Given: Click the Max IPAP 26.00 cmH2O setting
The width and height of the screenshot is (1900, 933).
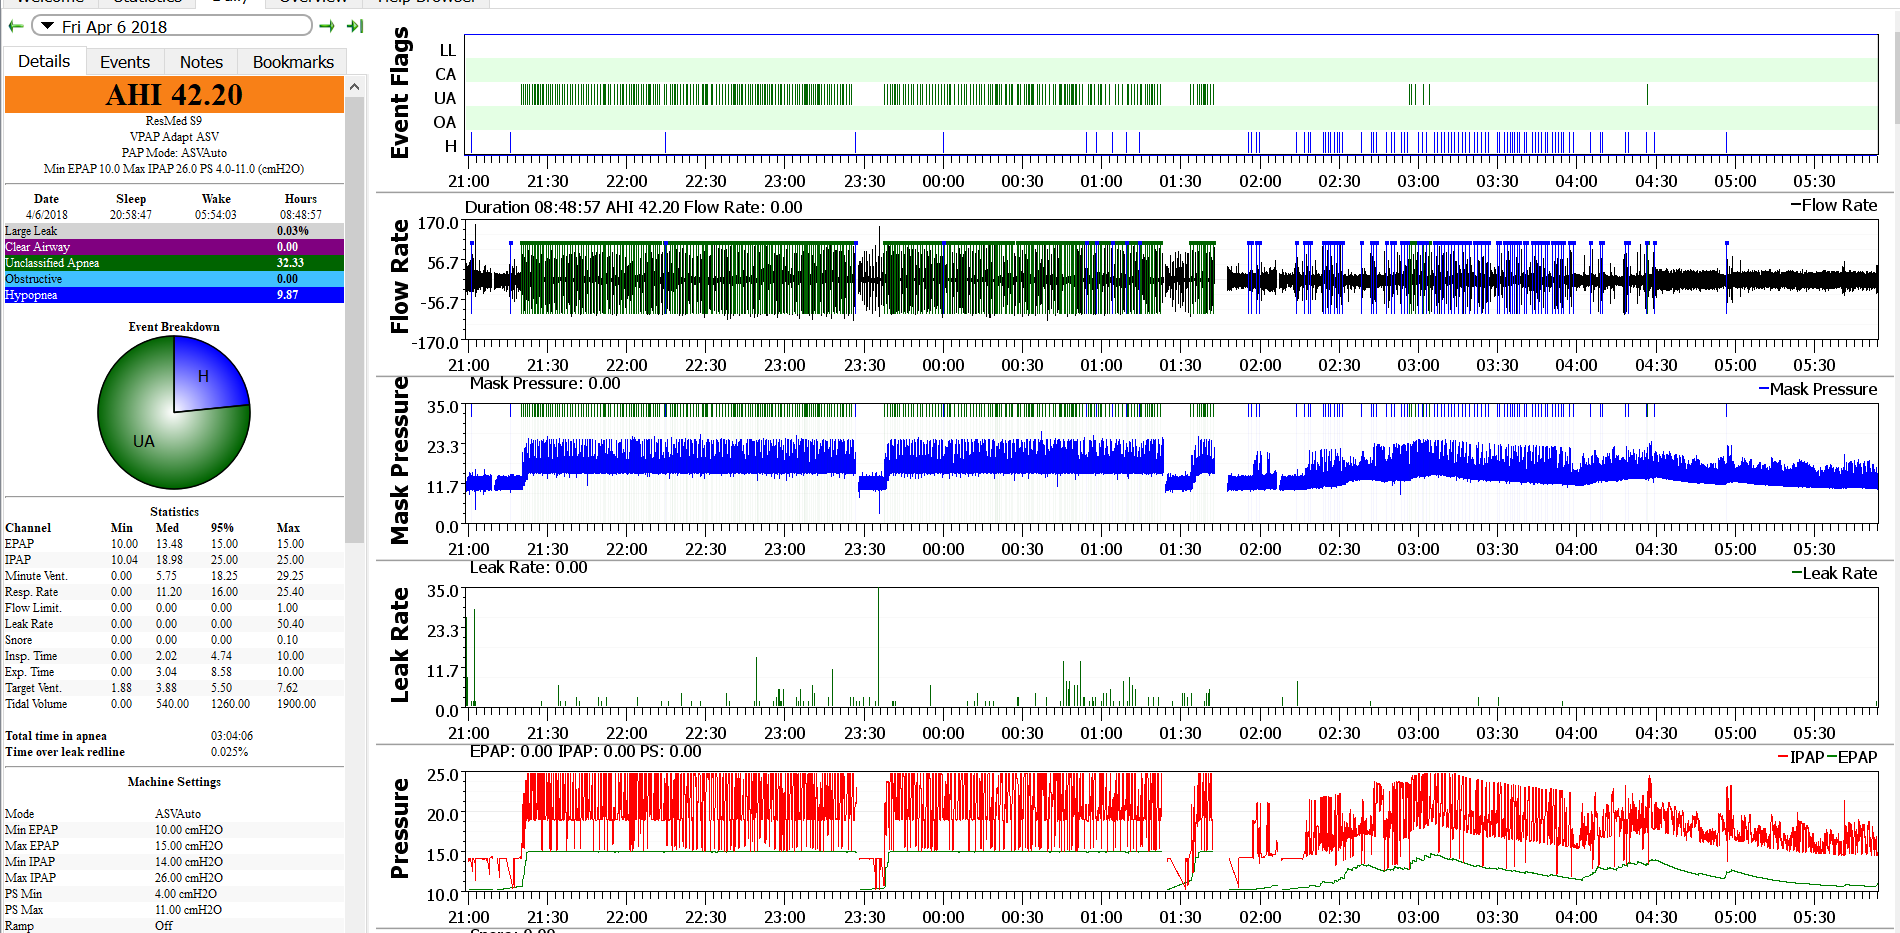Looking at the screenshot, I should pos(174,878).
